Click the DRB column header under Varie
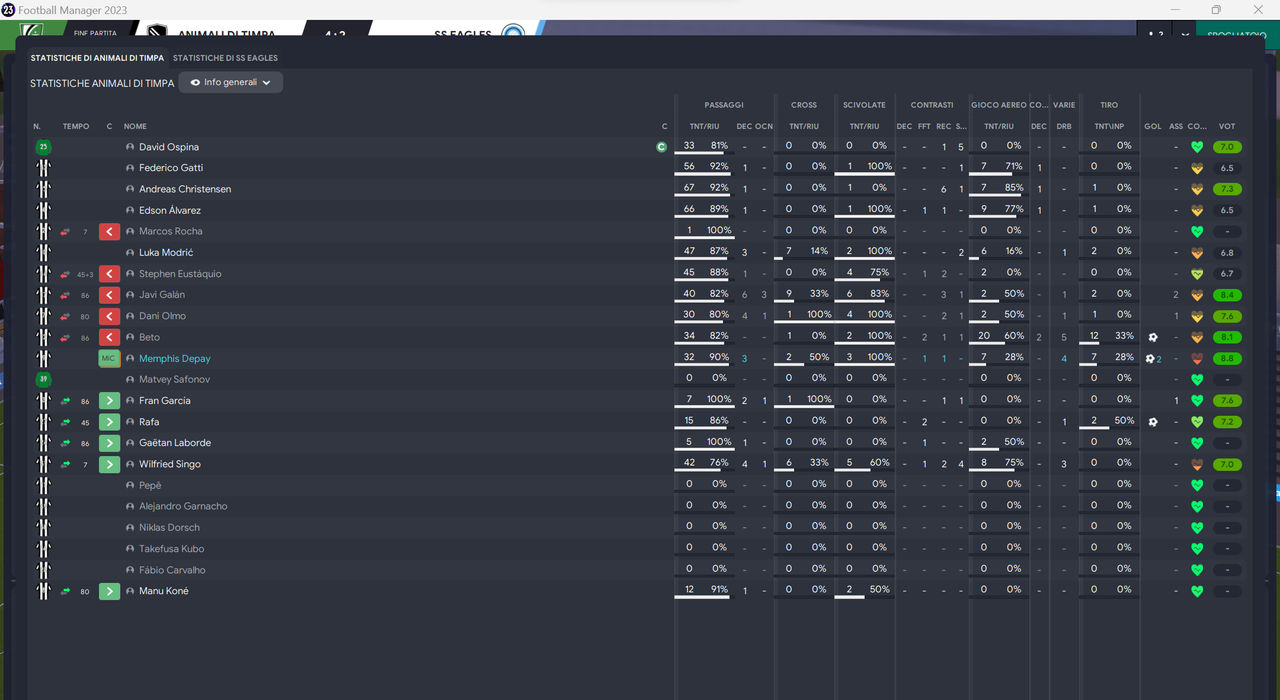 click(x=1064, y=127)
